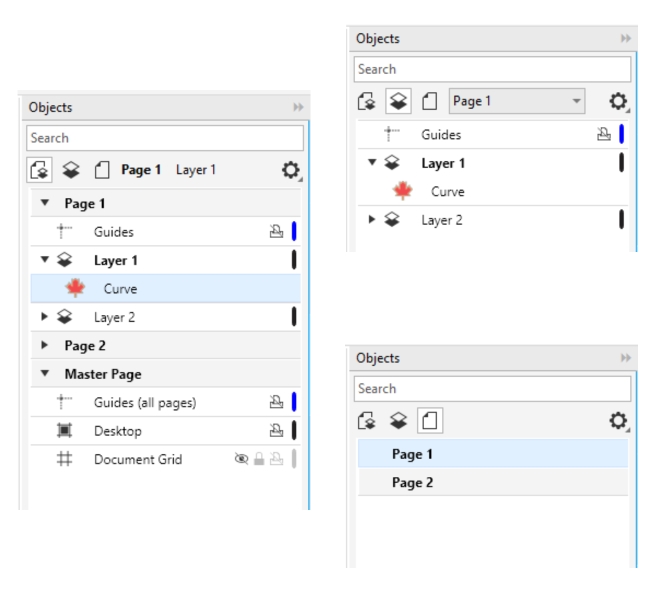Click the Desktop layer icon

(x=64, y=431)
